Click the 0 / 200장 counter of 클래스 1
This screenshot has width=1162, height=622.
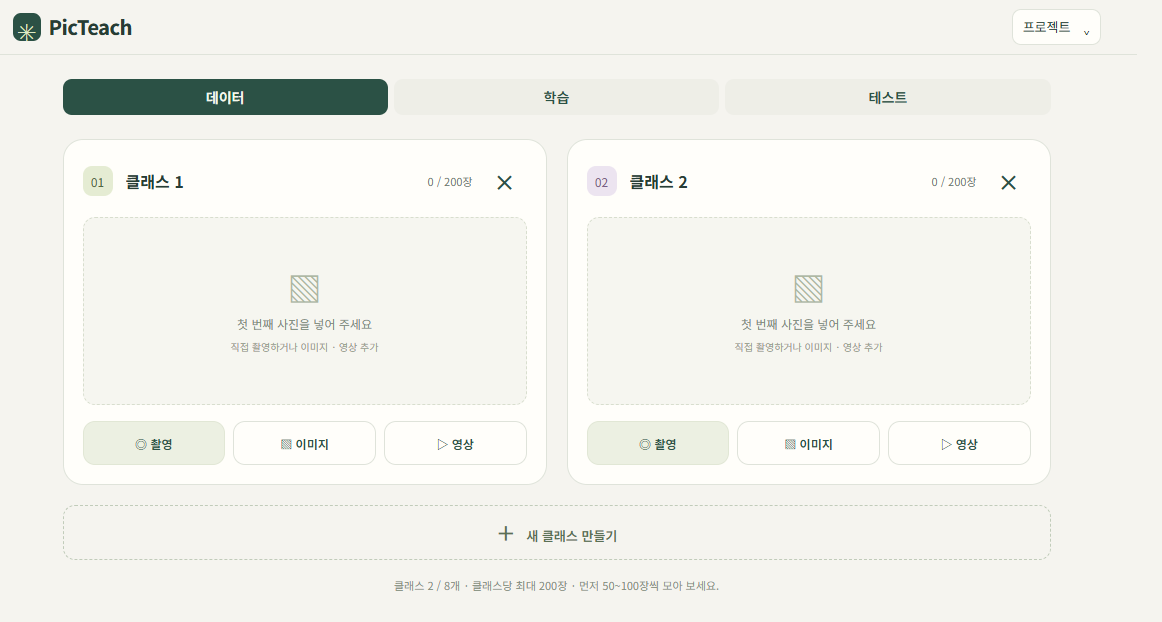[450, 182]
